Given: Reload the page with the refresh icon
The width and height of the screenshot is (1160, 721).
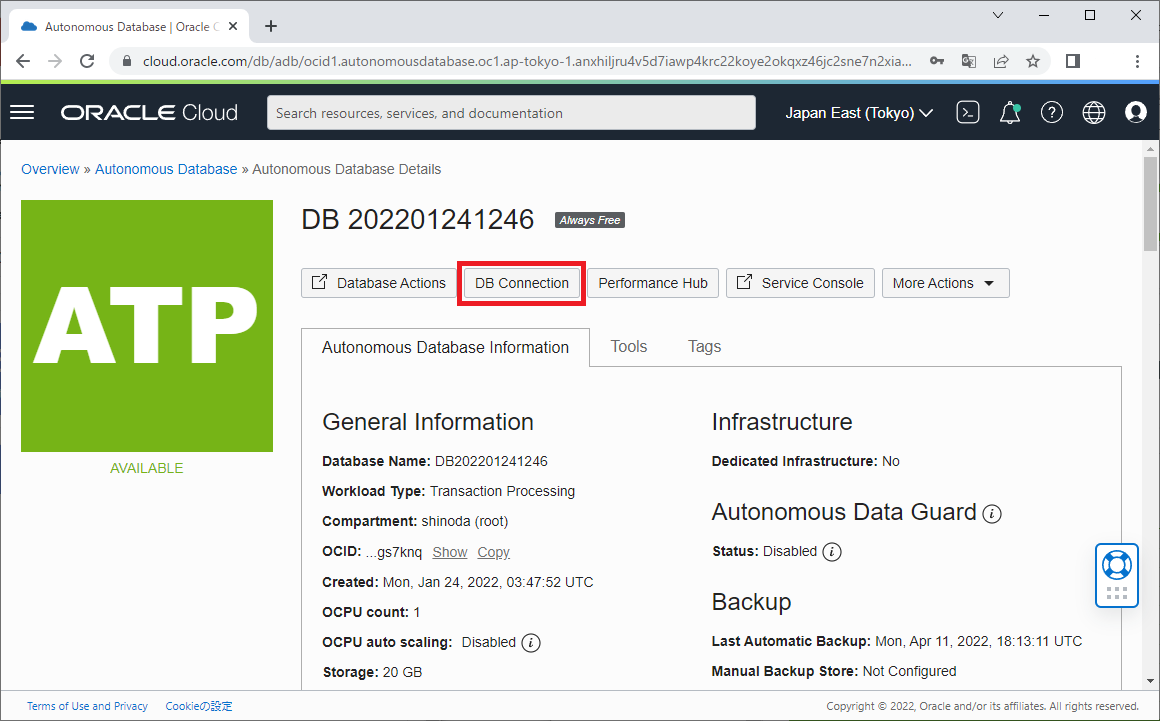Looking at the screenshot, I should coord(87,61).
